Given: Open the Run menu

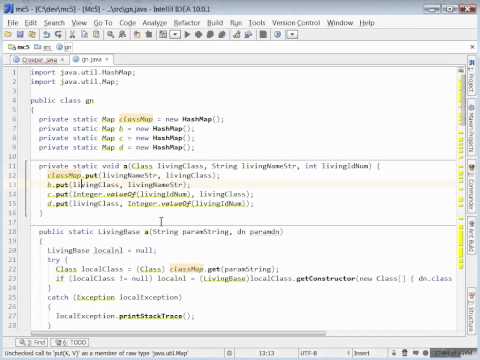Looking at the screenshot, I should (236, 23).
